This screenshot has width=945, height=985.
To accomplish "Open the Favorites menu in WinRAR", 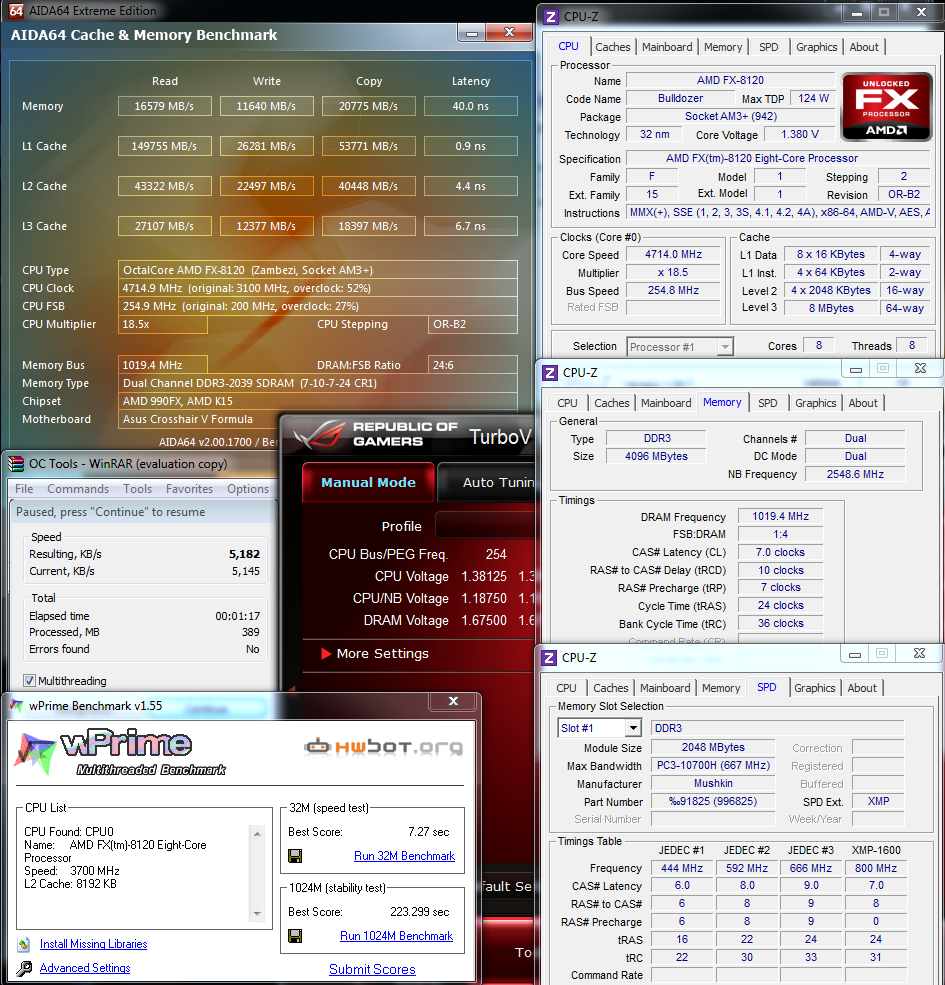I will [189, 489].
